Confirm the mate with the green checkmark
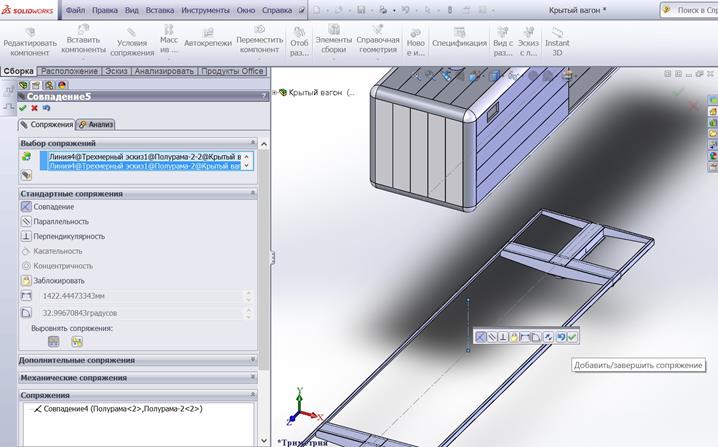The image size is (718, 447). [22, 108]
